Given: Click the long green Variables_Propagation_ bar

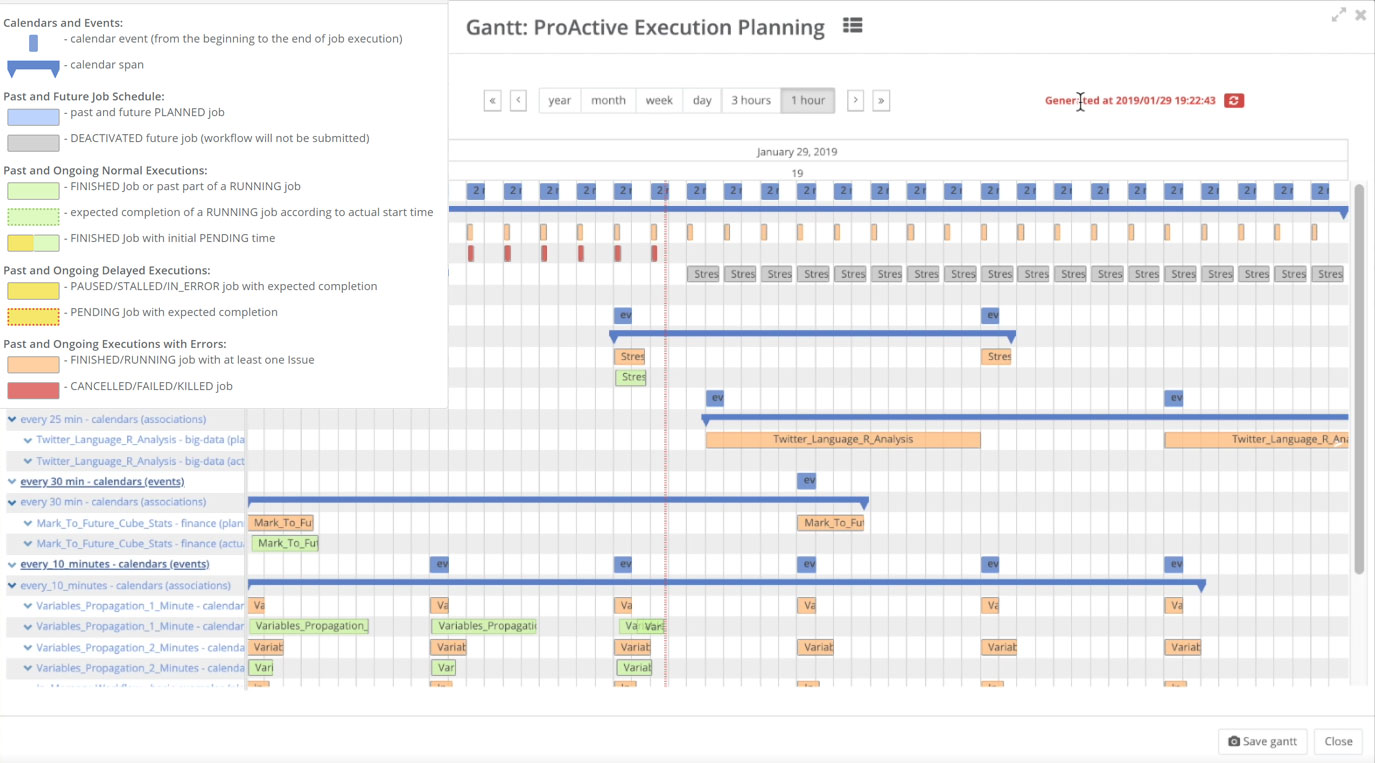Looking at the screenshot, I should pos(310,626).
